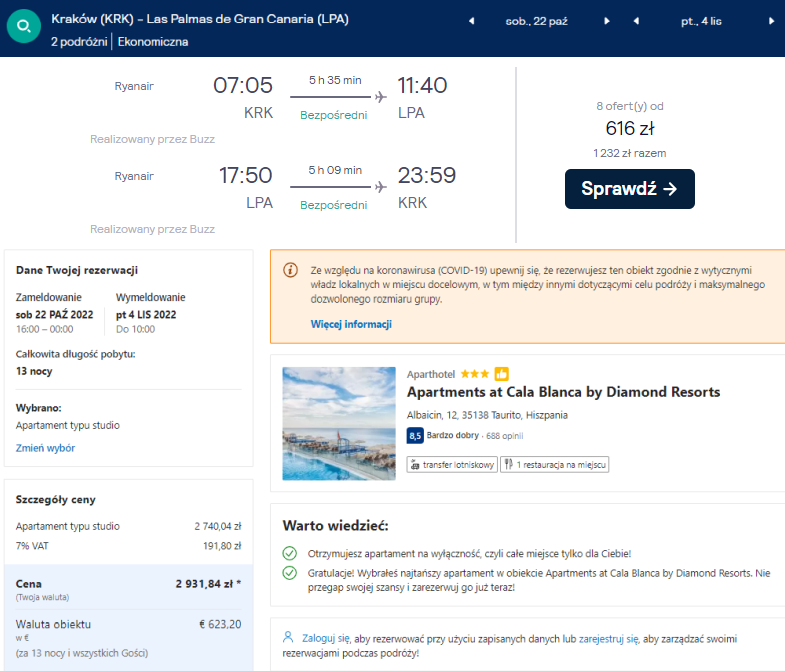The image size is (785, 671).
Task: Click the Apartments at Cala Blanca title
Action: pyautogui.click(x=563, y=392)
